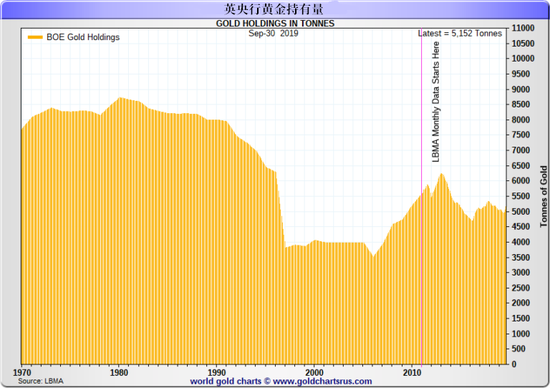The height and width of the screenshot is (388, 550).
Task: Click the 5000 y-axis label
Action: click(521, 212)
